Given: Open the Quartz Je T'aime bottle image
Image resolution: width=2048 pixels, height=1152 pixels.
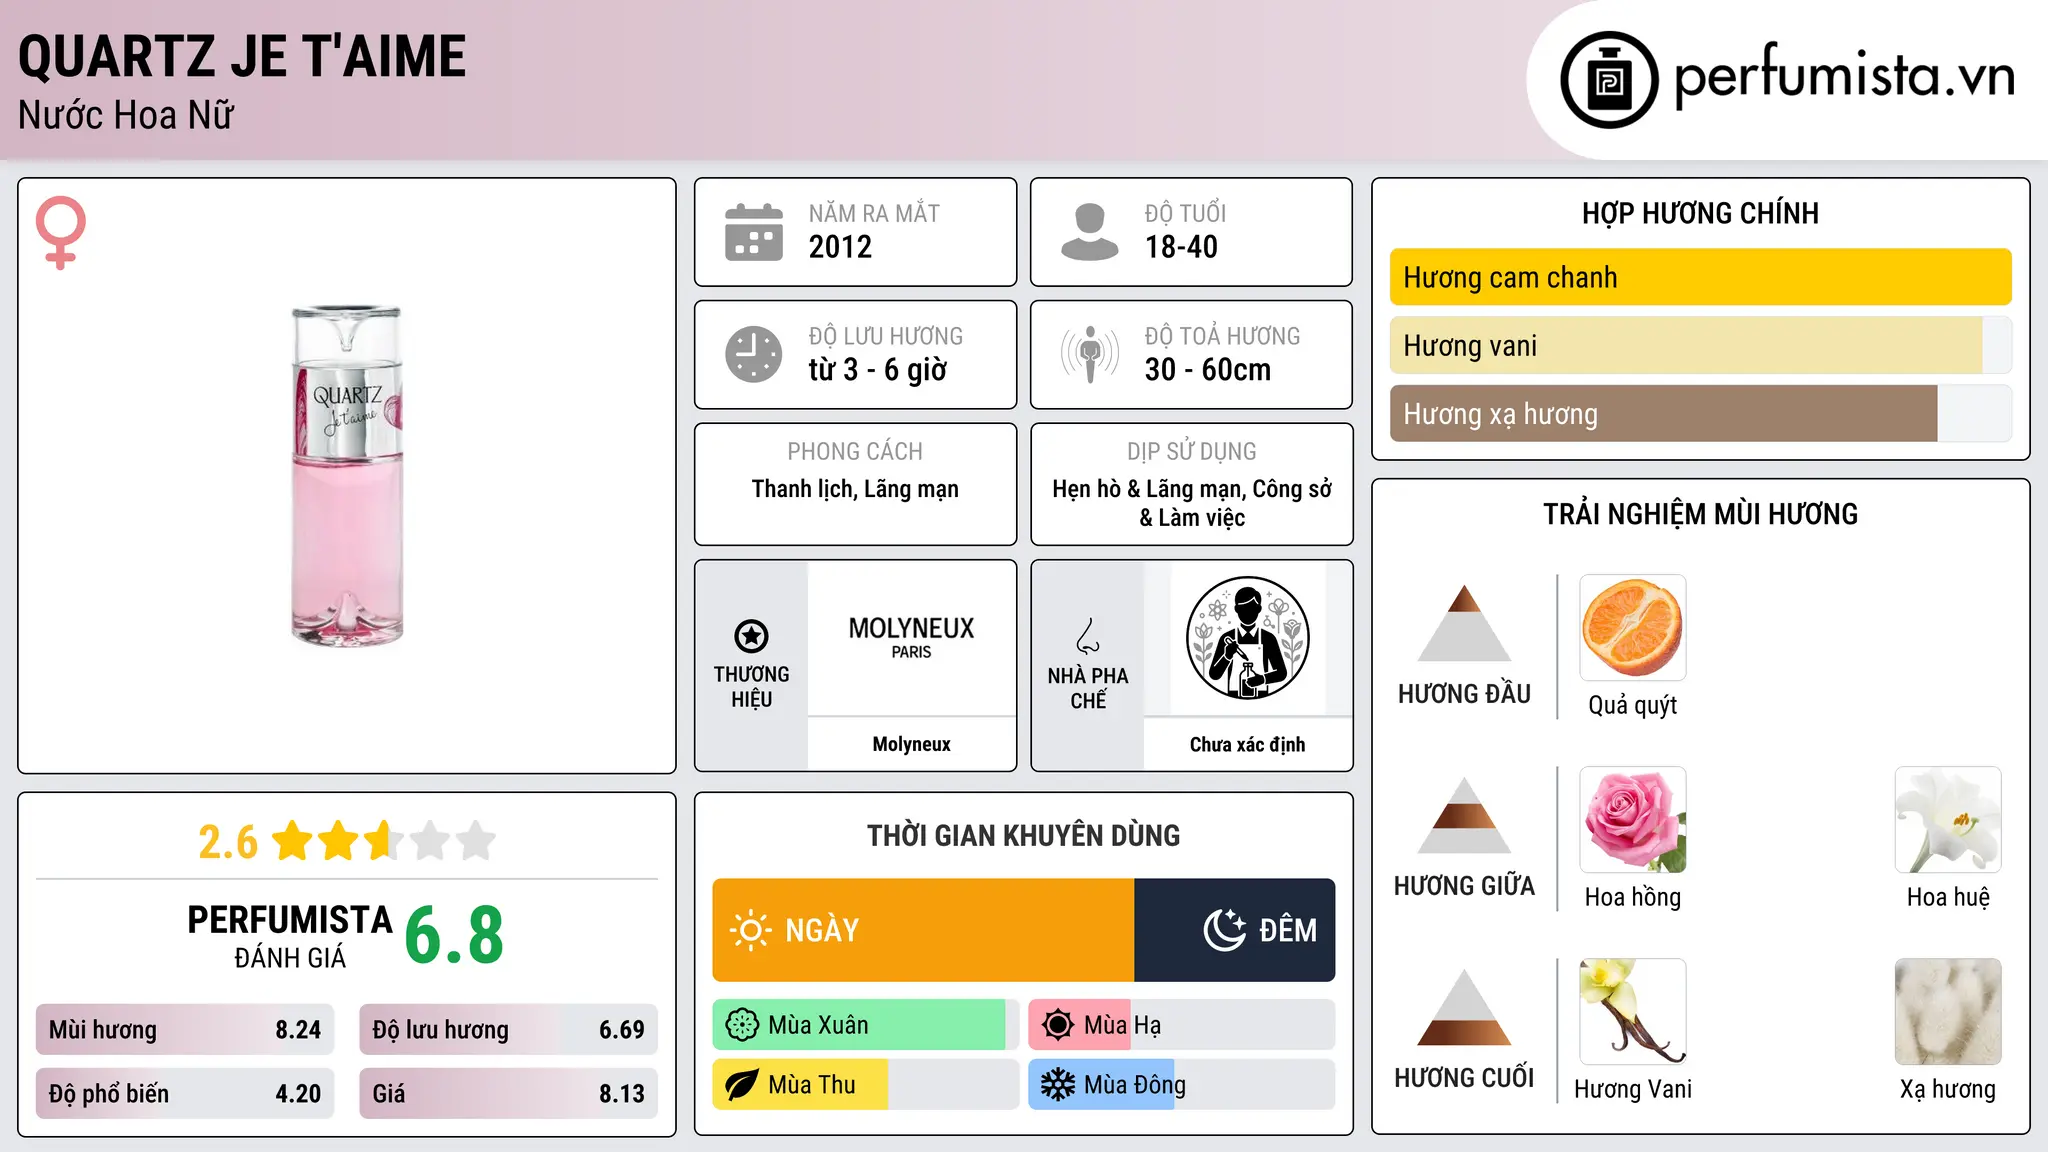Looking at the screenshot, I should [347, 476].
